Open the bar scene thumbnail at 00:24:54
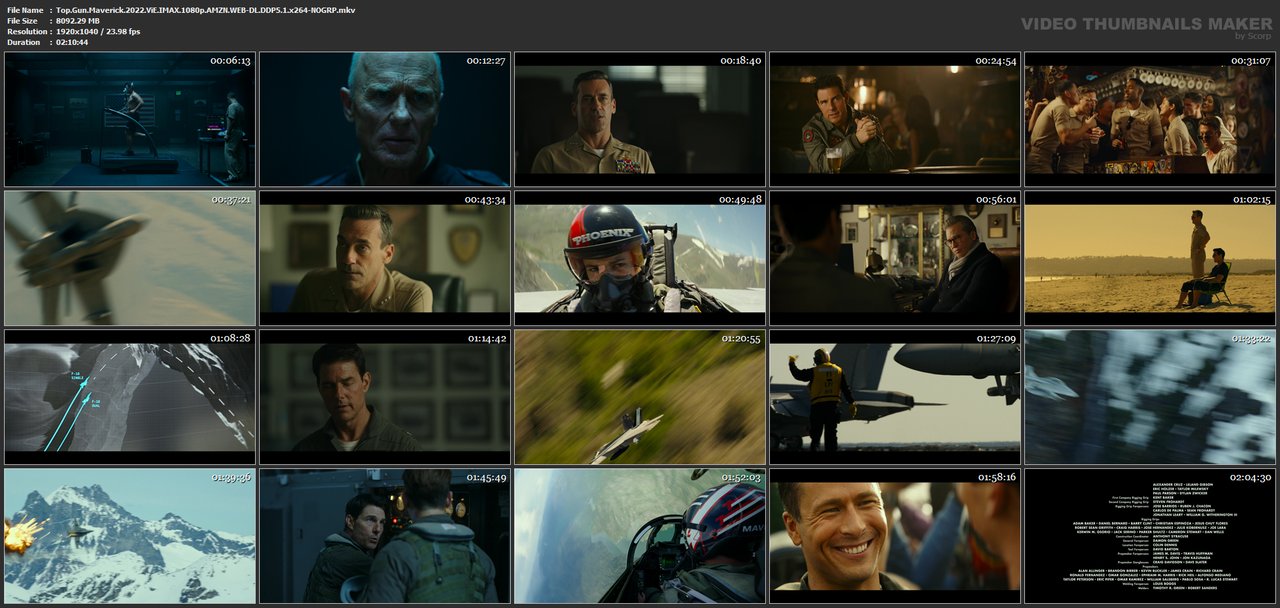The width and height of the screenshot is (1280, 608). pos(895,119)
